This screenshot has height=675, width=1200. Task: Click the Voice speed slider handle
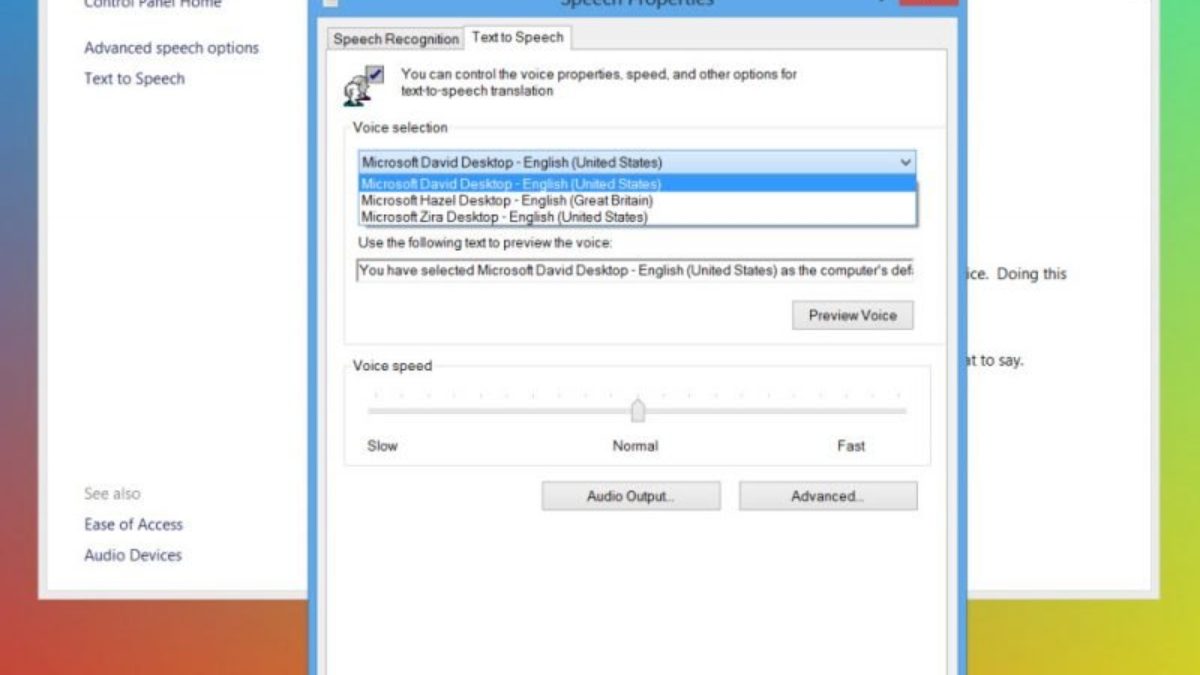pos(638,410)
